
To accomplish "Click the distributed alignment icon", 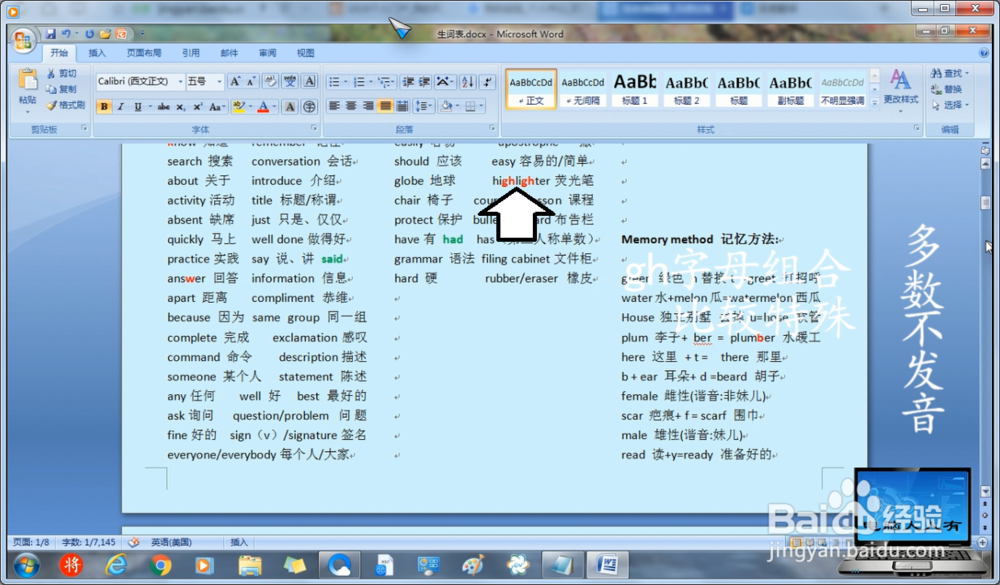I will click(402, 106).
